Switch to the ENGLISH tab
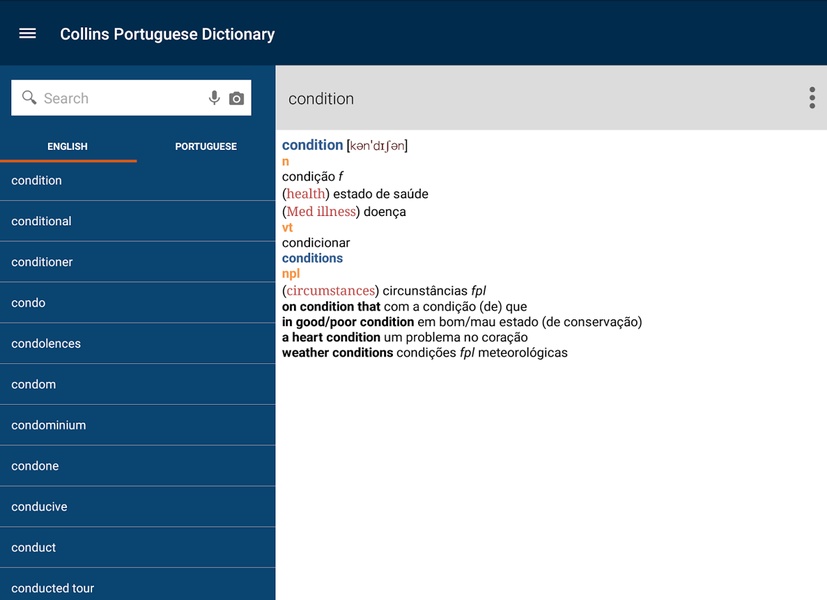Image resolution: width=827 pixels, height=600 pixels. pyautogui.click(x=68, y=147)
